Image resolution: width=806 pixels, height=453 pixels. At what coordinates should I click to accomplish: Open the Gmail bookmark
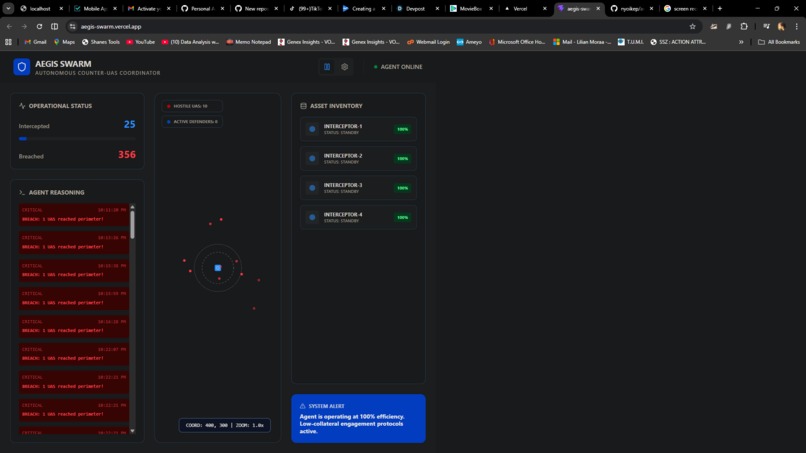point(35,42)
